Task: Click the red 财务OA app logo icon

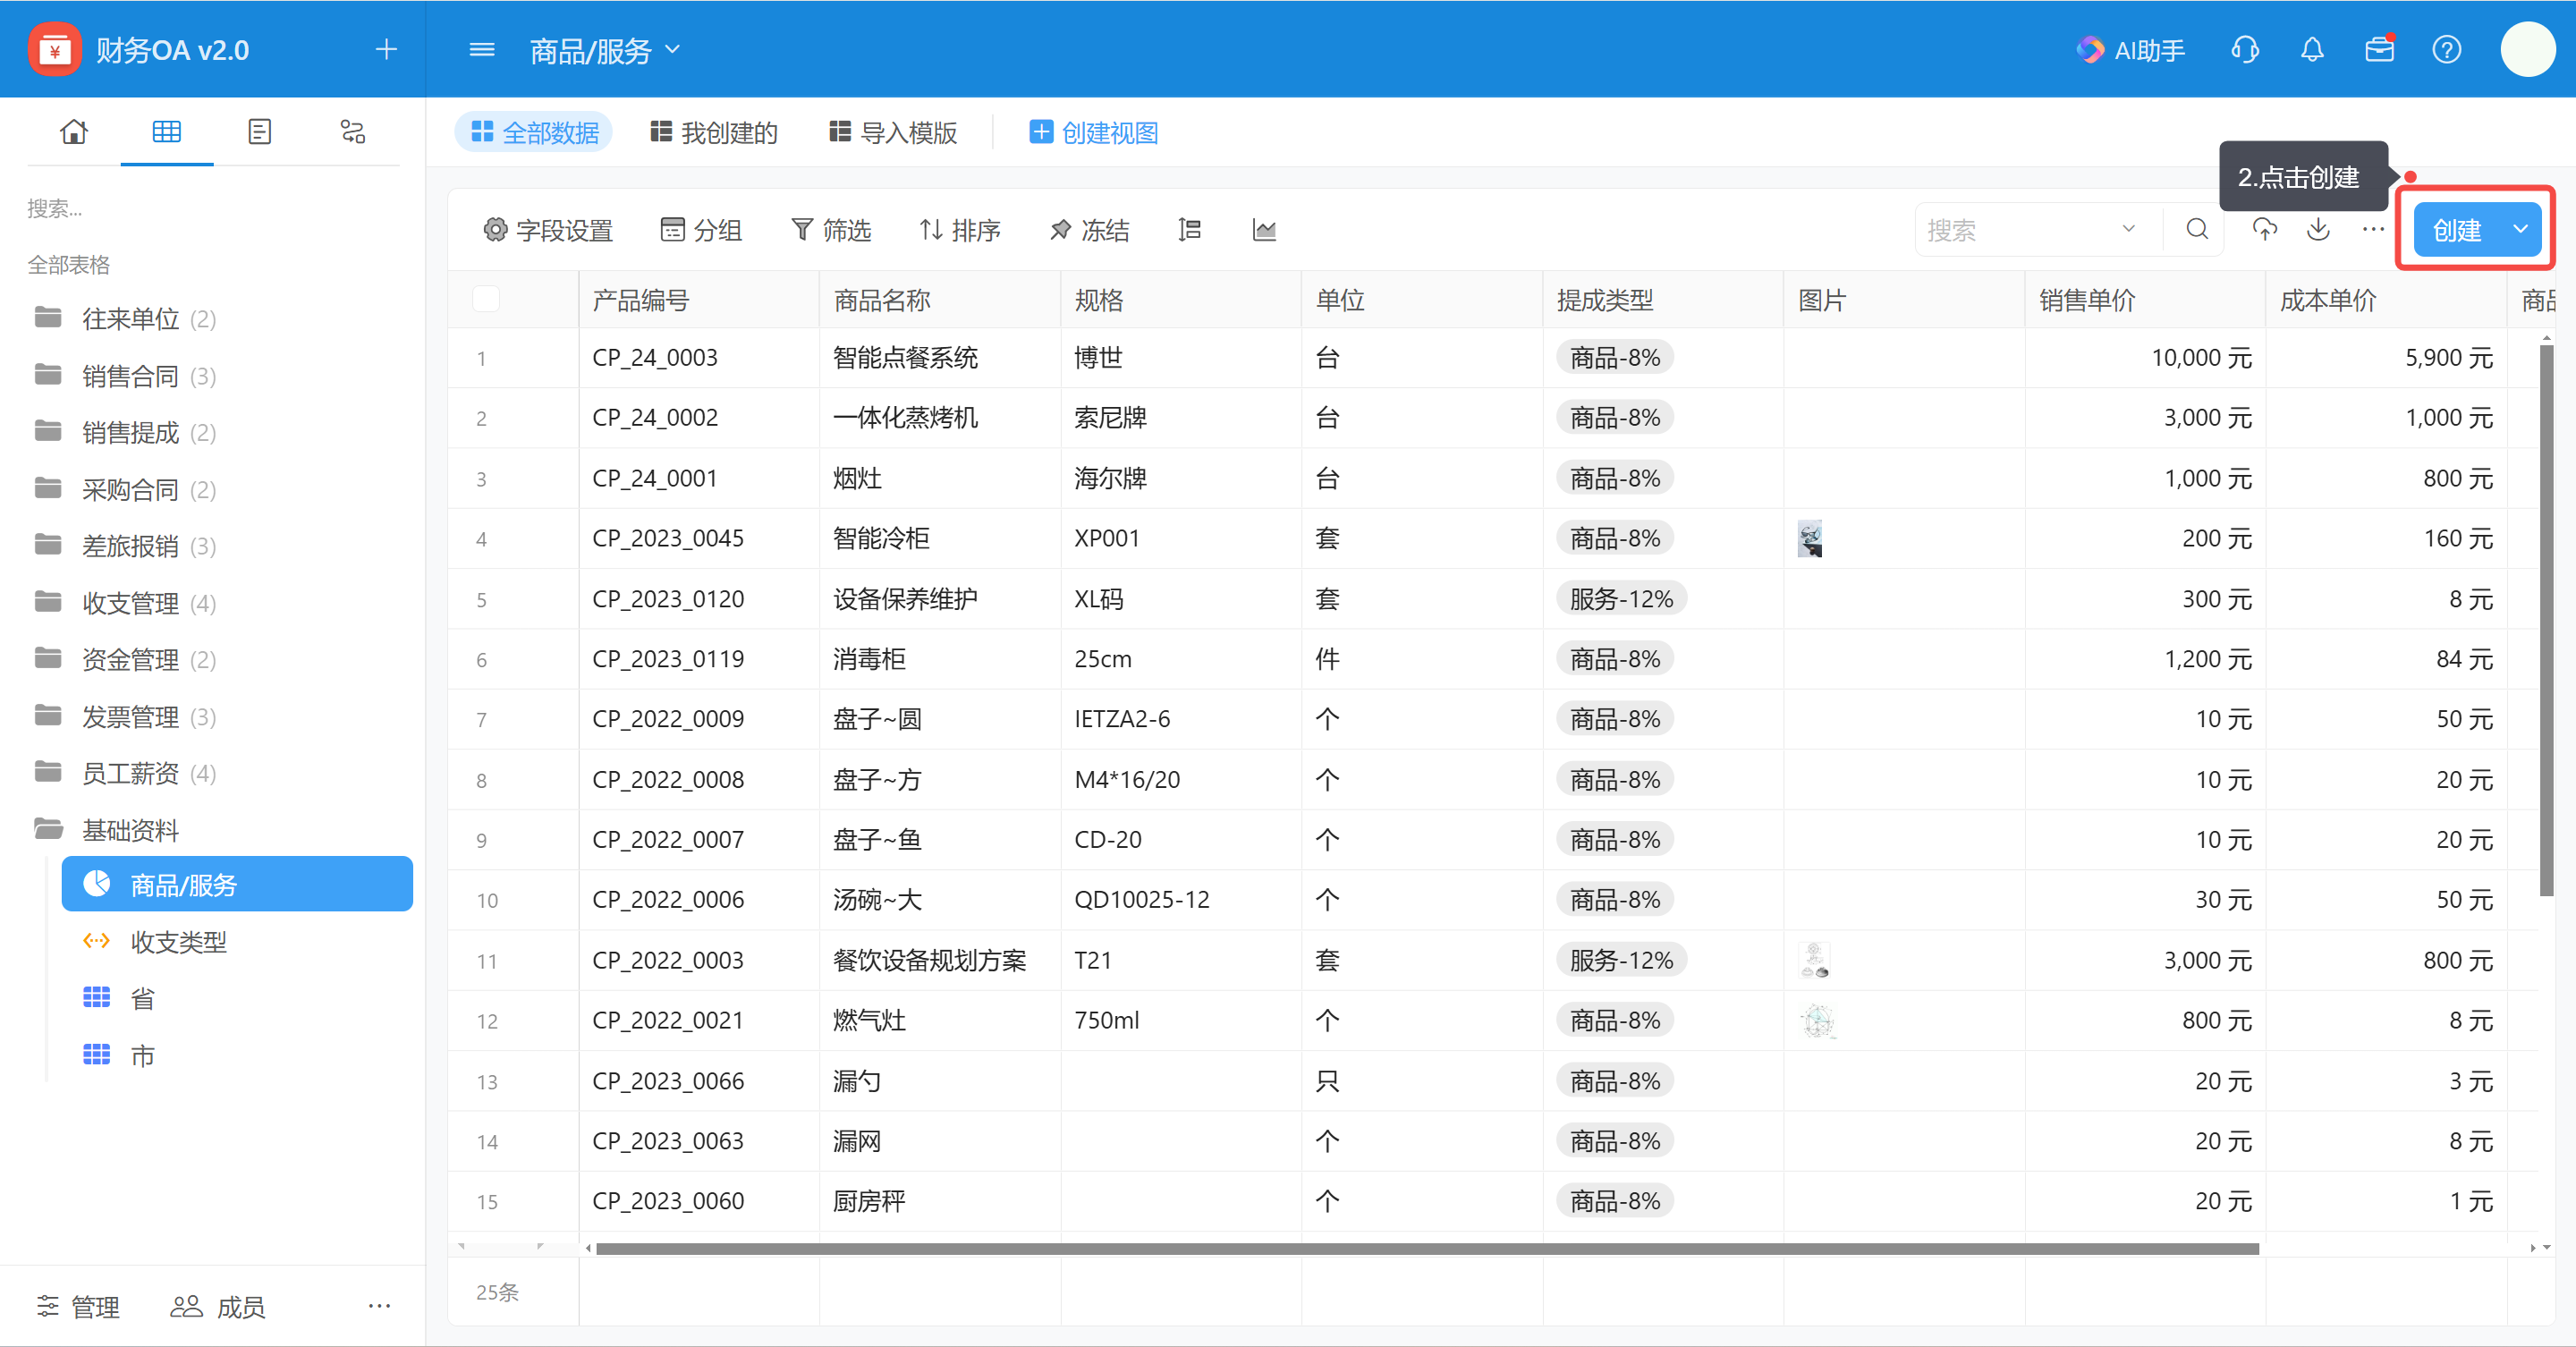Action: click(55, 49)
